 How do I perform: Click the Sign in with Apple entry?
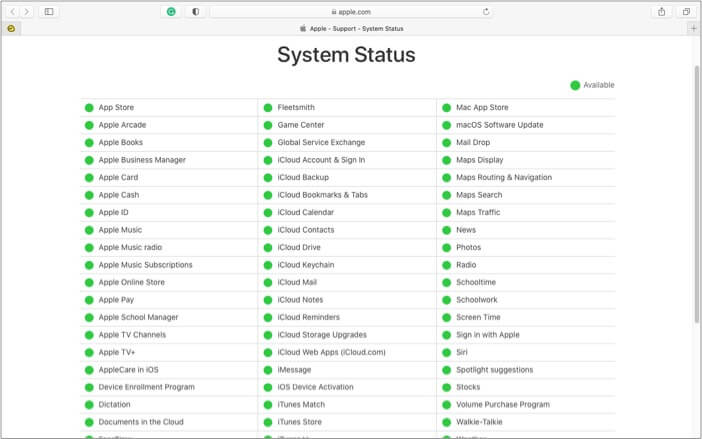pos(488,335)
